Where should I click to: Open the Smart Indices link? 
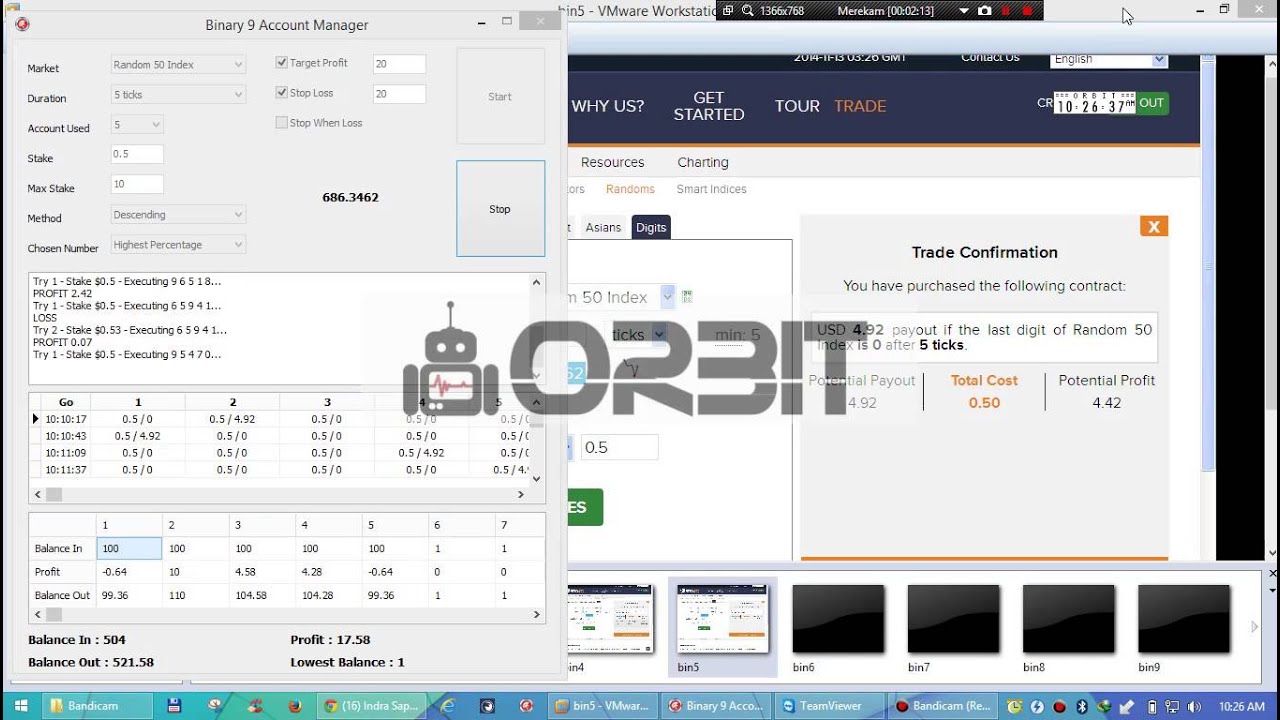click(x=711, y=189)
